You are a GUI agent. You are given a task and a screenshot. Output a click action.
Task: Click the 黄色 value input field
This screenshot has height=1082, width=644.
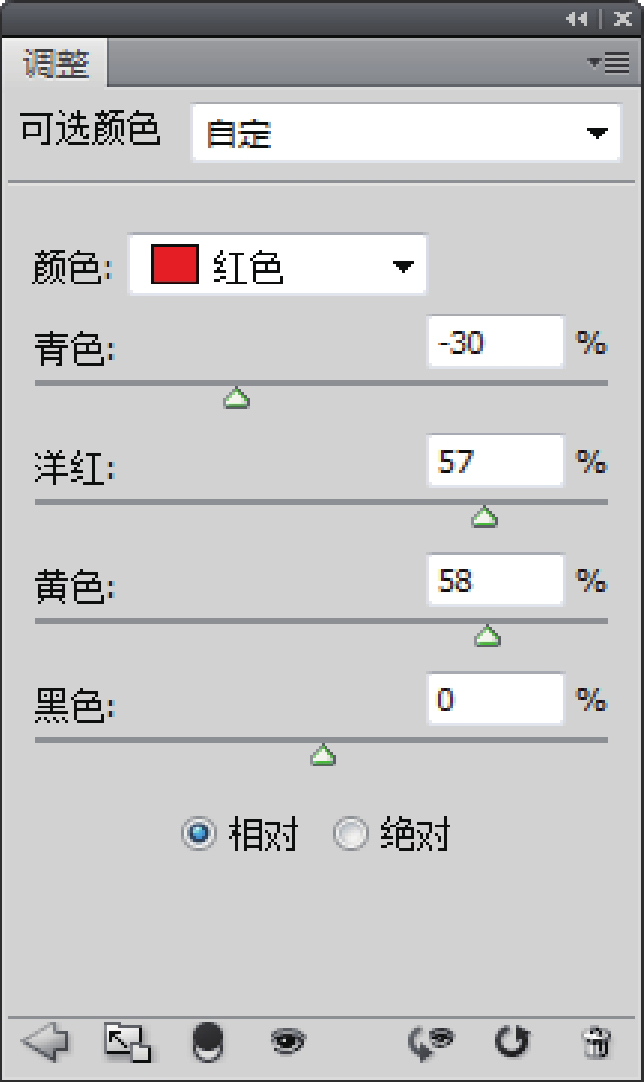pyautogui.click(x=494, y=581)
